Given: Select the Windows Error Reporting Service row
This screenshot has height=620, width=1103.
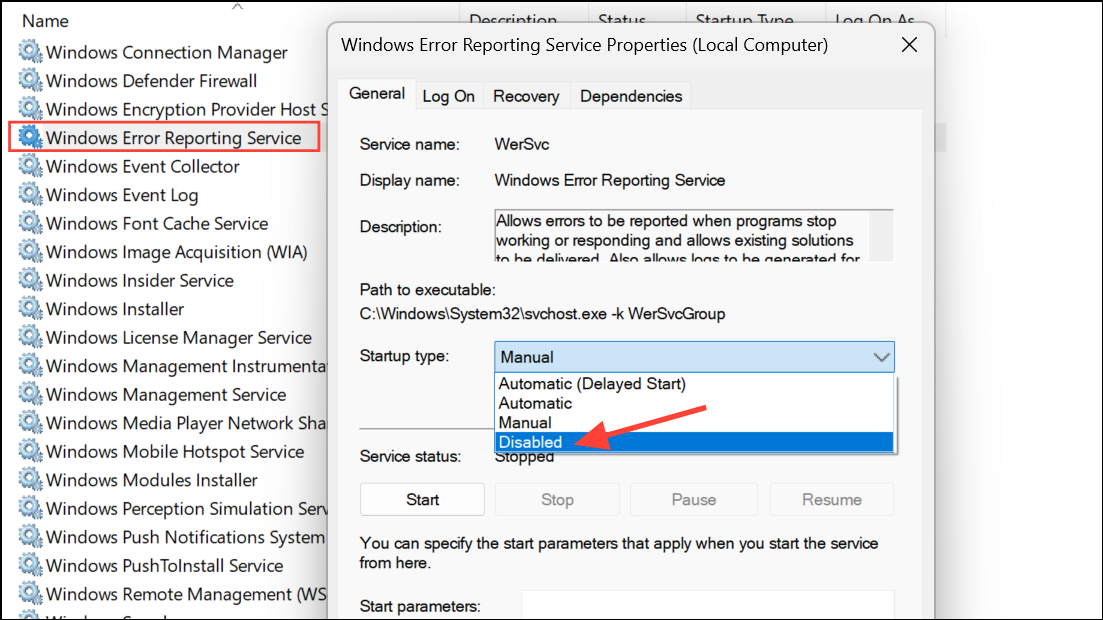Looking at the screenshot, I should coord(164,137).
